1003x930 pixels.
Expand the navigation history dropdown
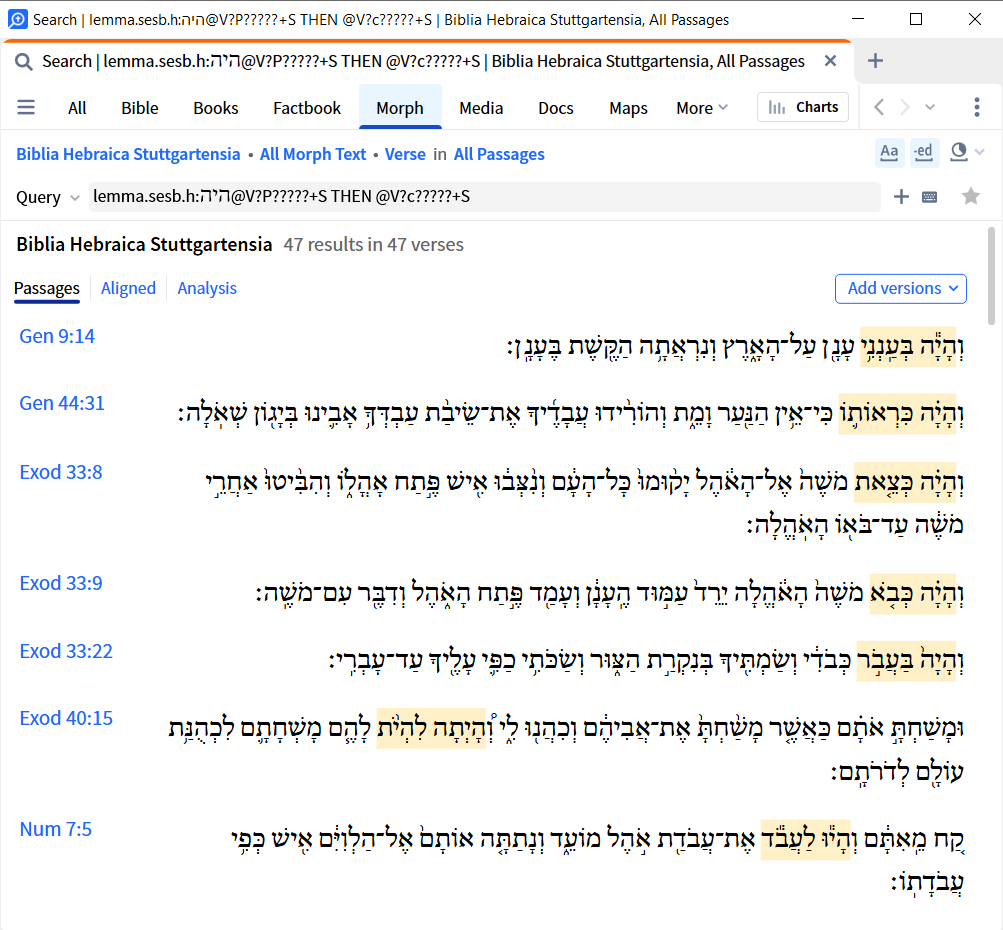click(930, 107)
